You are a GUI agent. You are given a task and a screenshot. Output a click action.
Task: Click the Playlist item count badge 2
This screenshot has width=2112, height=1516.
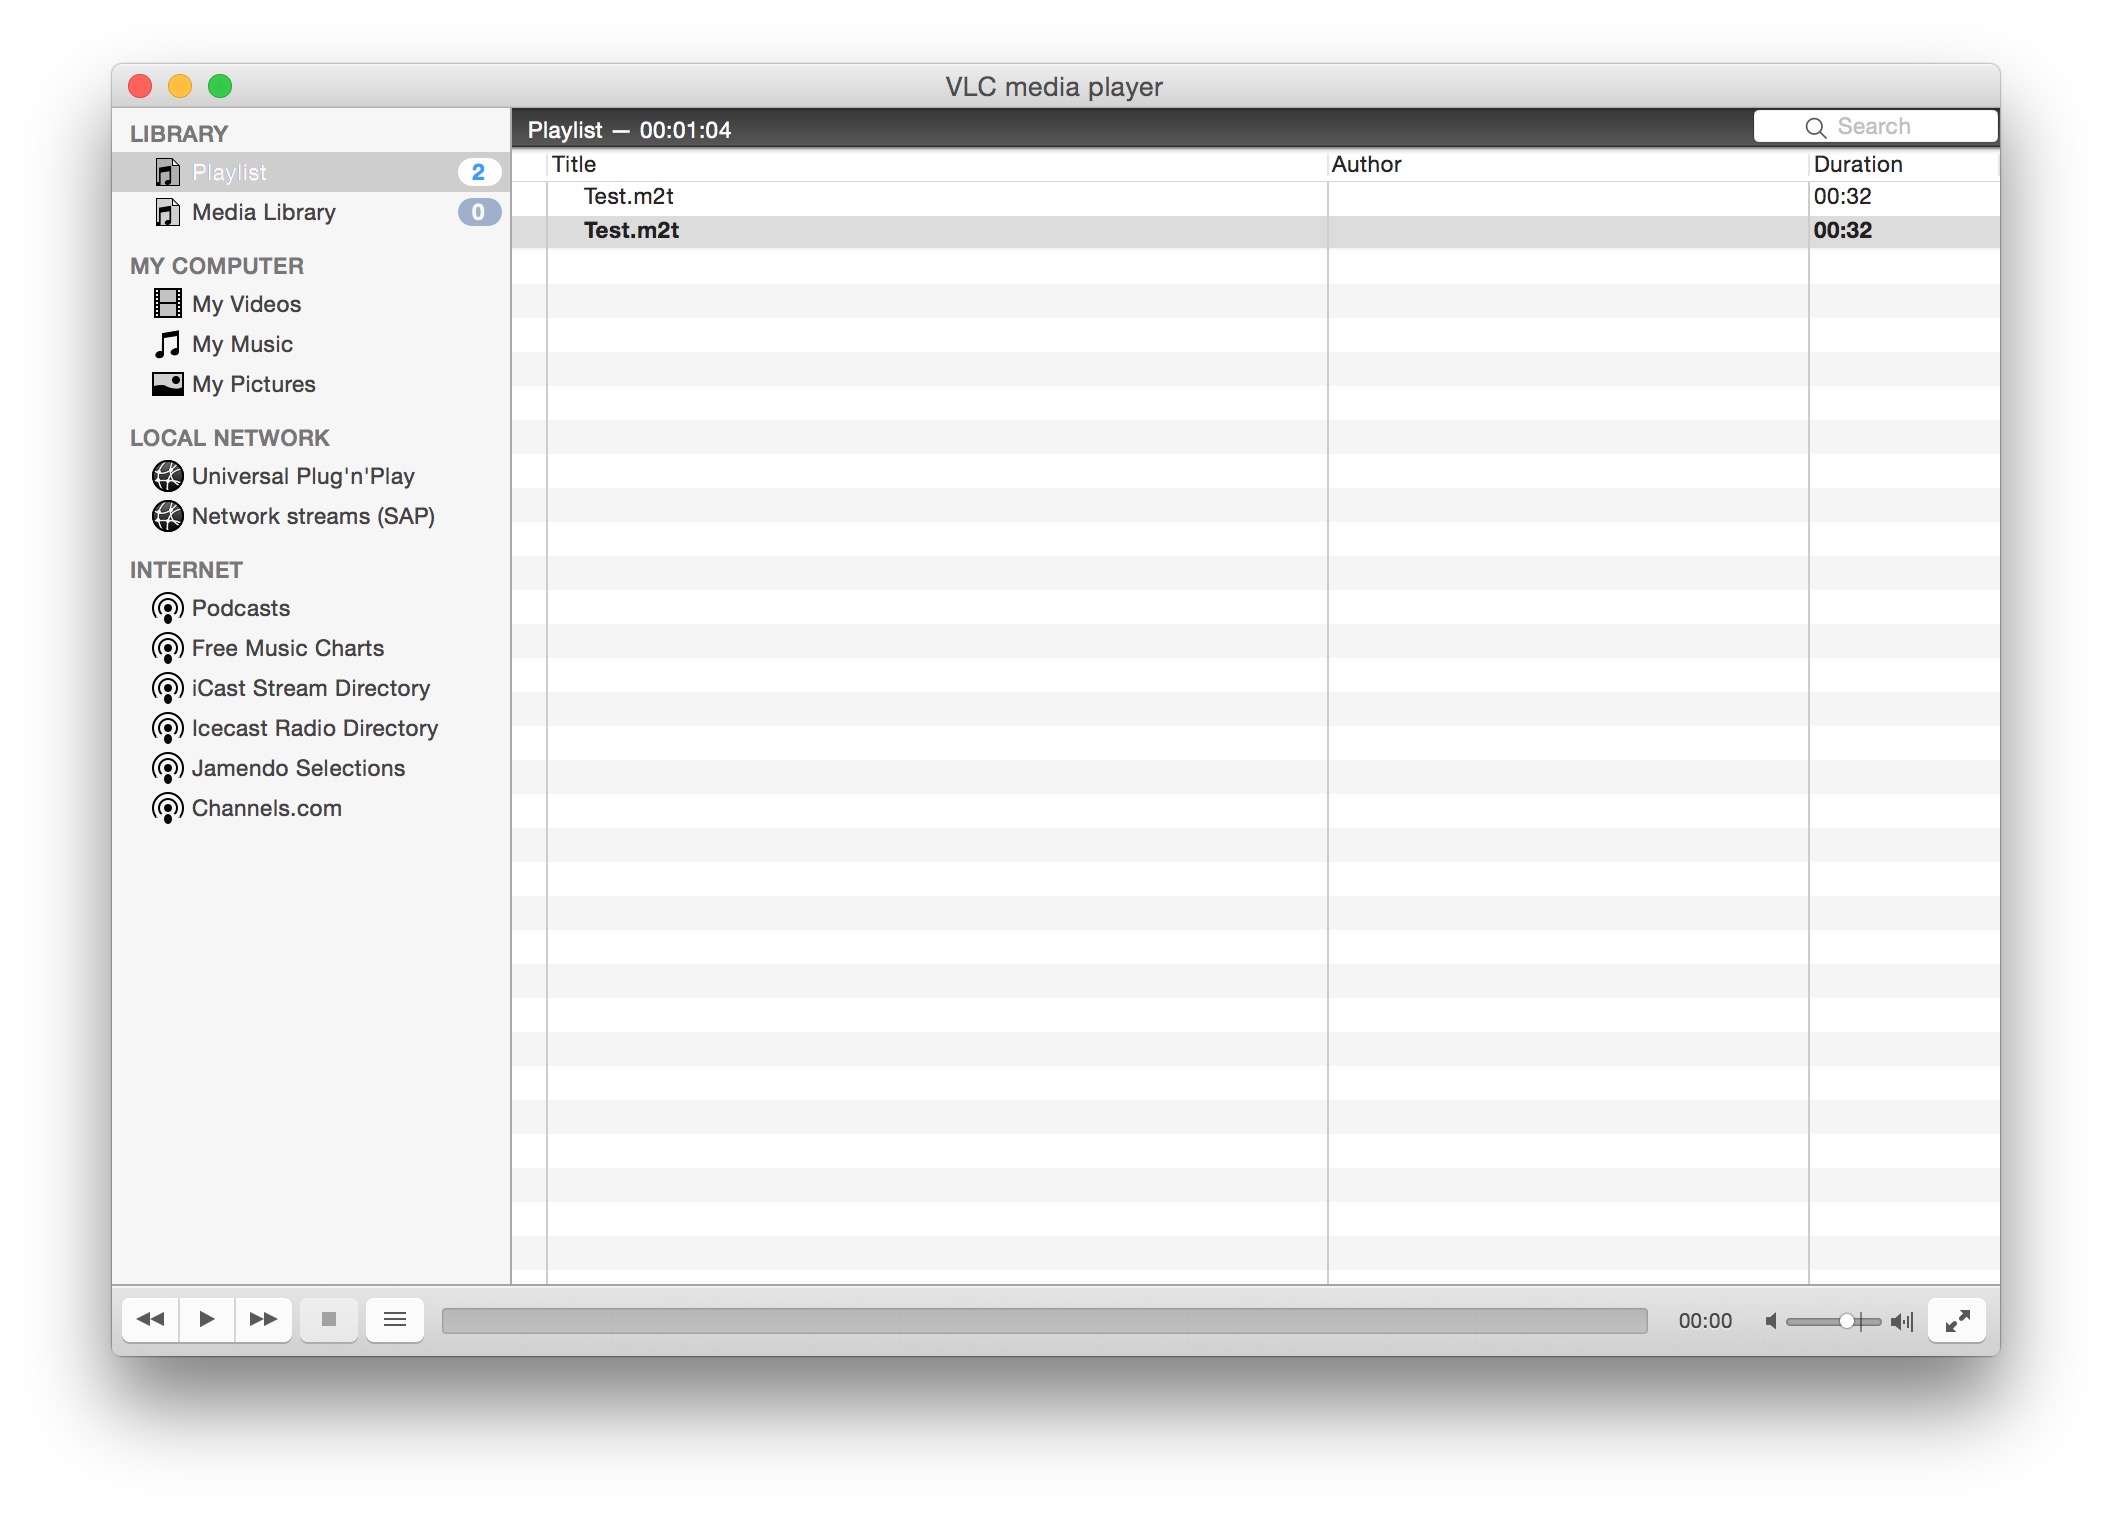click(479, 172)
